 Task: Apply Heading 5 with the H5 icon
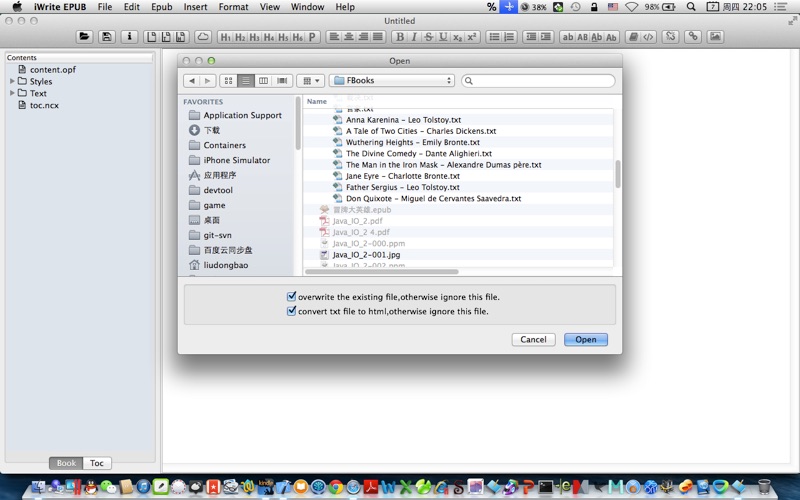283,37
